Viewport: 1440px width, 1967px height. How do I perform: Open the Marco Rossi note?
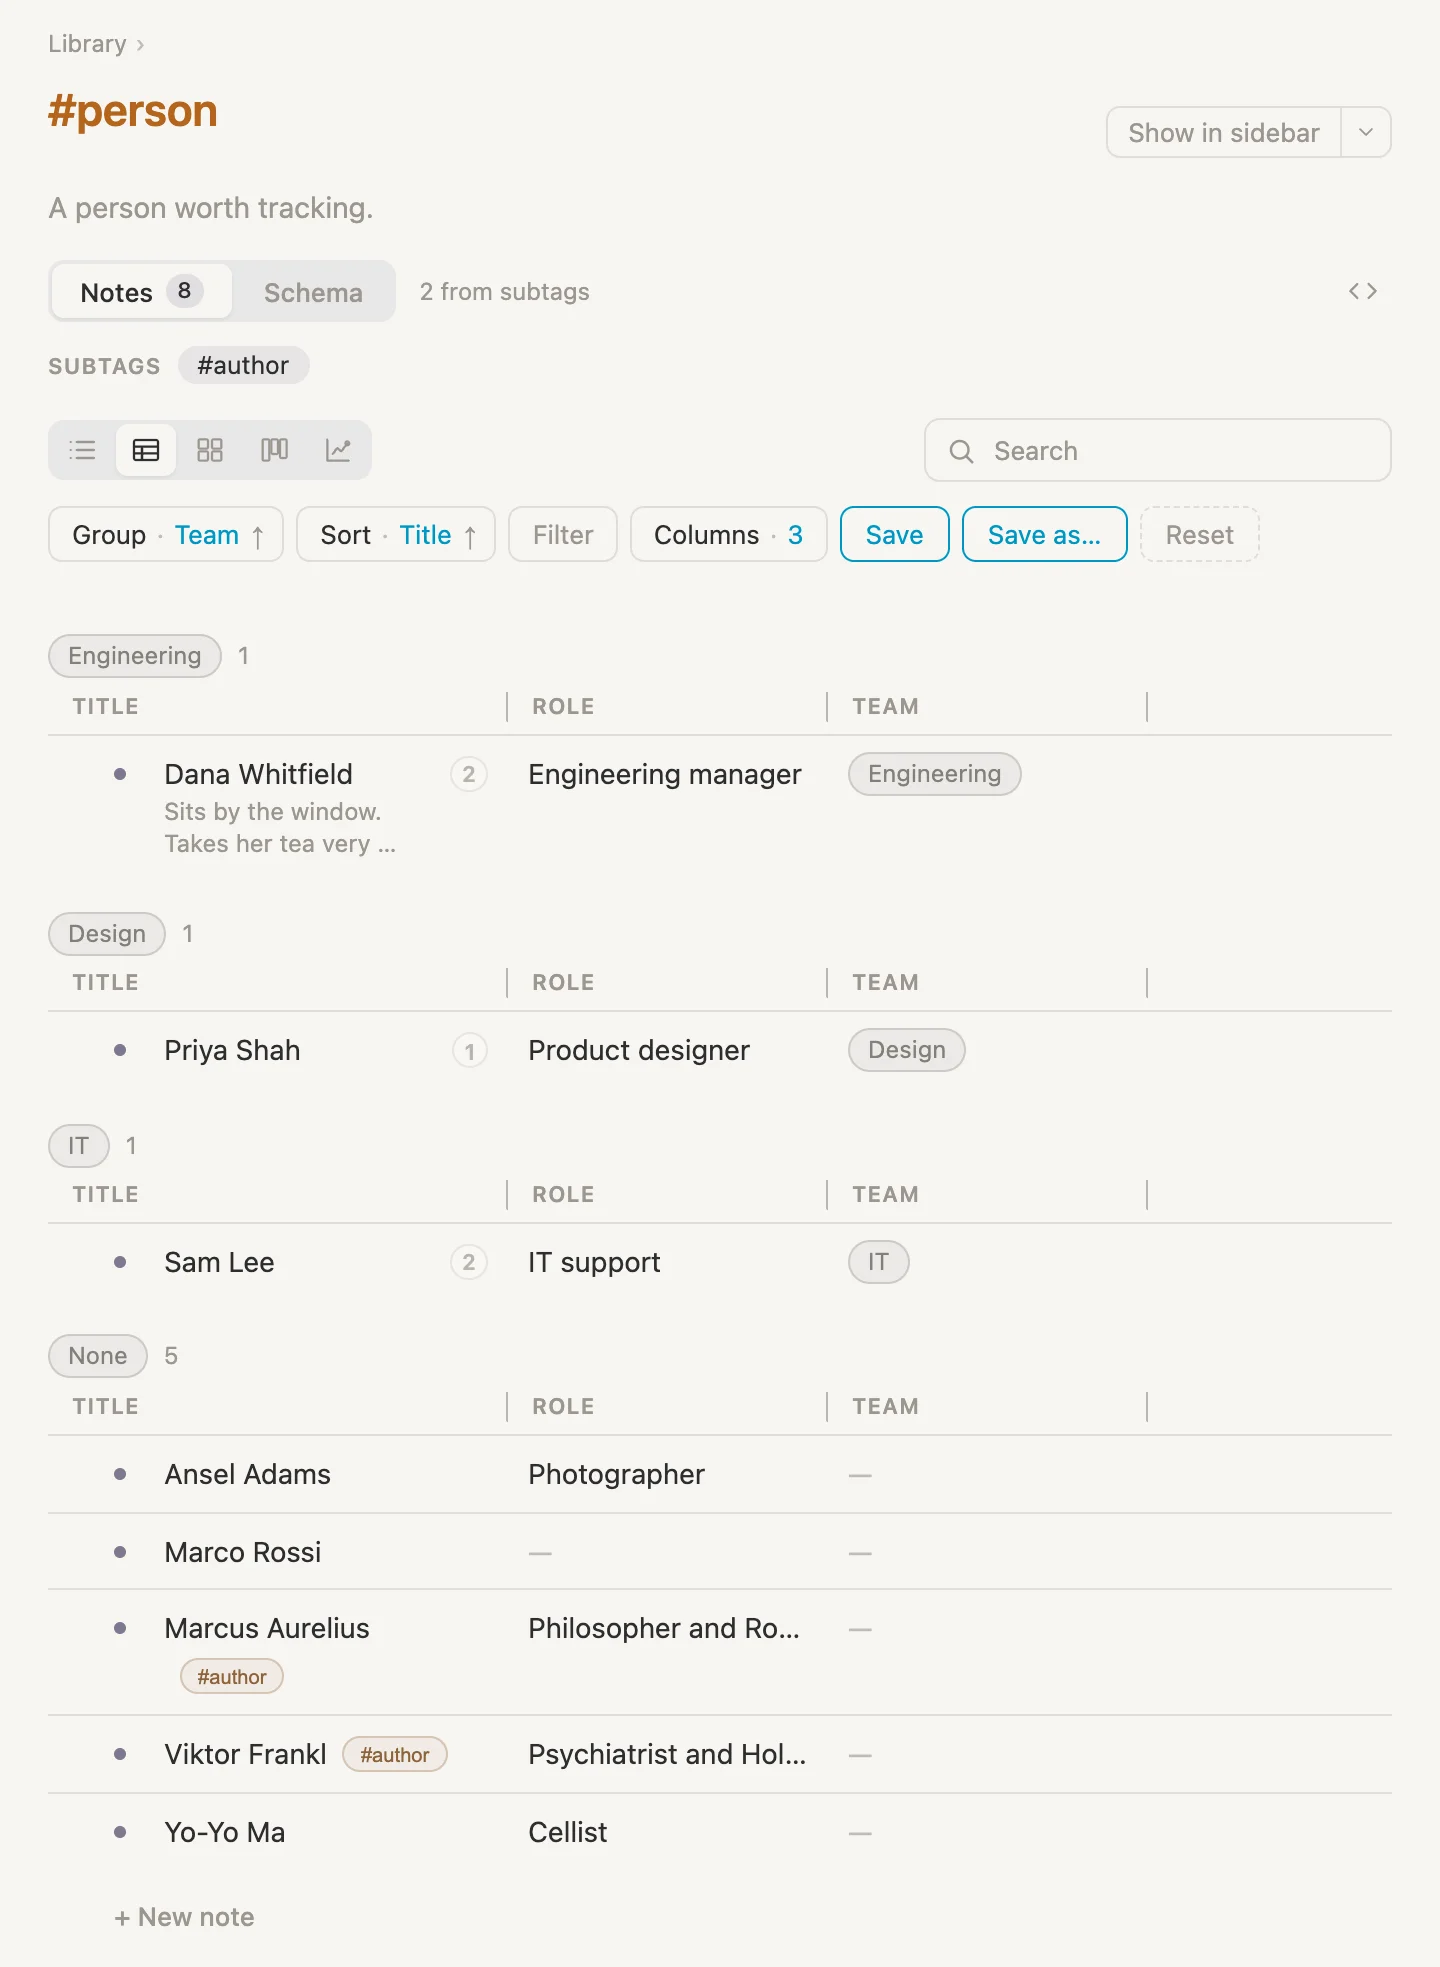coord(243,1552)
